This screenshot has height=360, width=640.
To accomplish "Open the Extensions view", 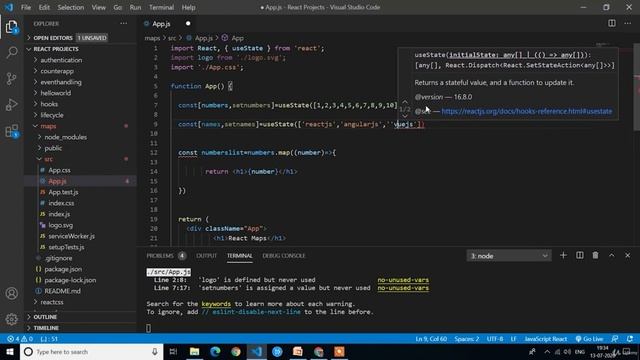I will (x=11, y=131).
